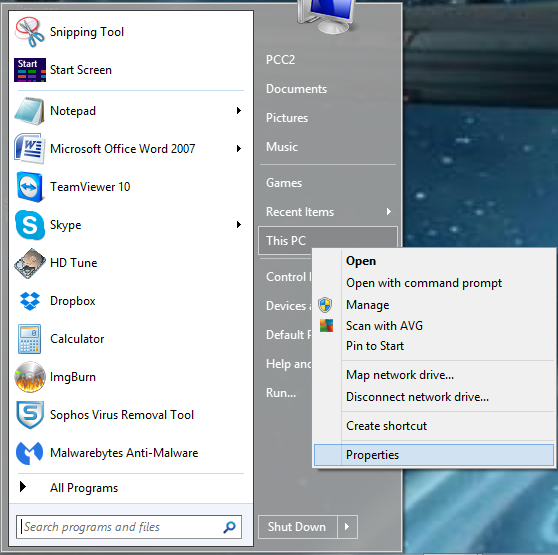The height and width of the screenshot is (555, 558).
Task: Click the Malwarebytes Anti-Malware icon
Action: pyautogui.click(x=30, y=453)
